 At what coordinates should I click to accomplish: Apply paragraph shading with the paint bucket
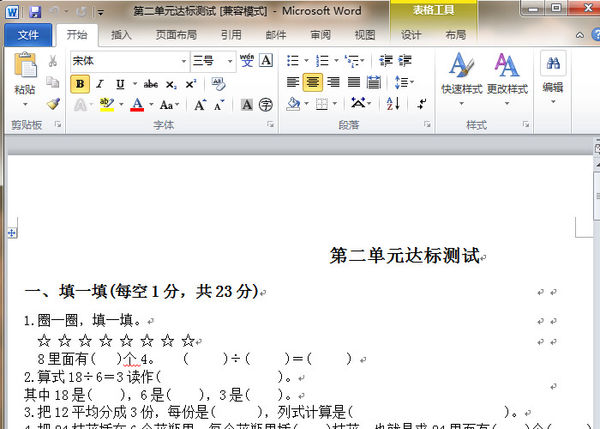pos(293,104)
